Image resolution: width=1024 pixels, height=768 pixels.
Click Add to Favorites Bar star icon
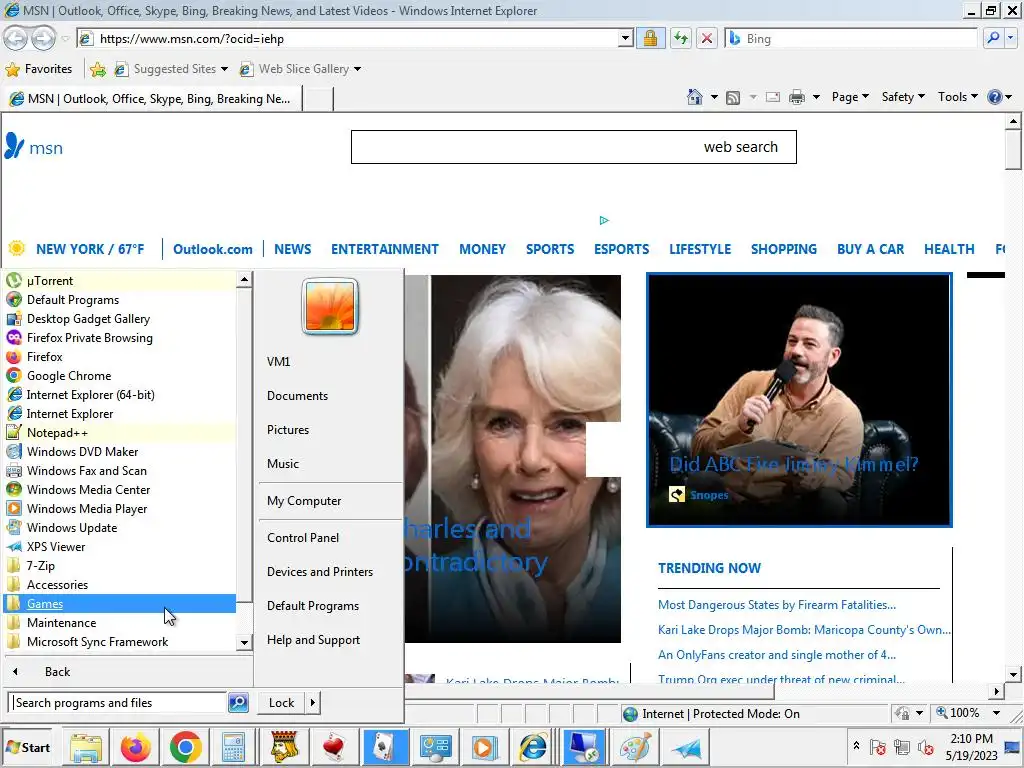pos(98,69)
